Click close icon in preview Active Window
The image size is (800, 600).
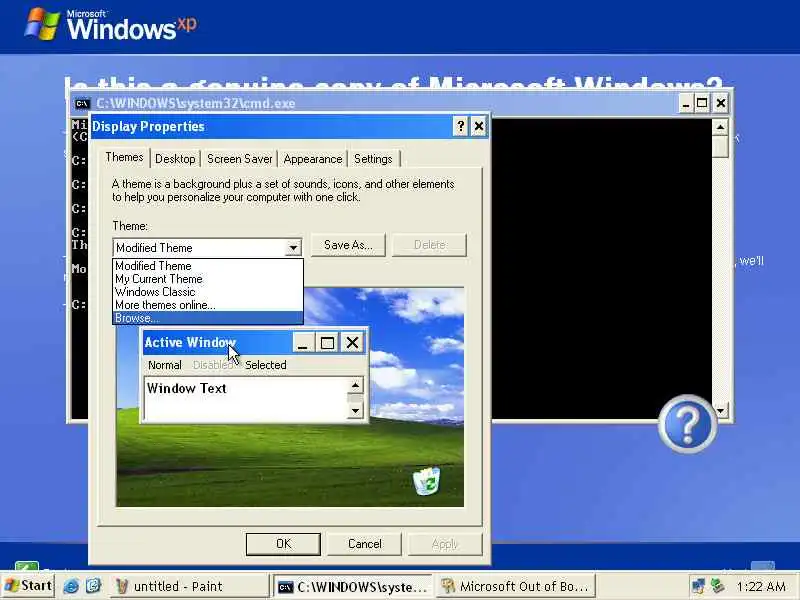[352, 342]
